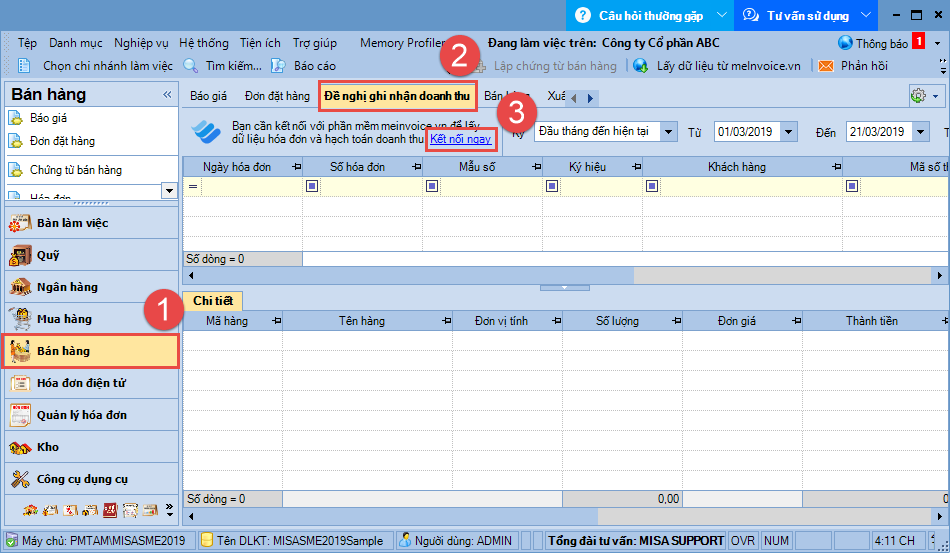Click the question mark help icon

(582, 15)
